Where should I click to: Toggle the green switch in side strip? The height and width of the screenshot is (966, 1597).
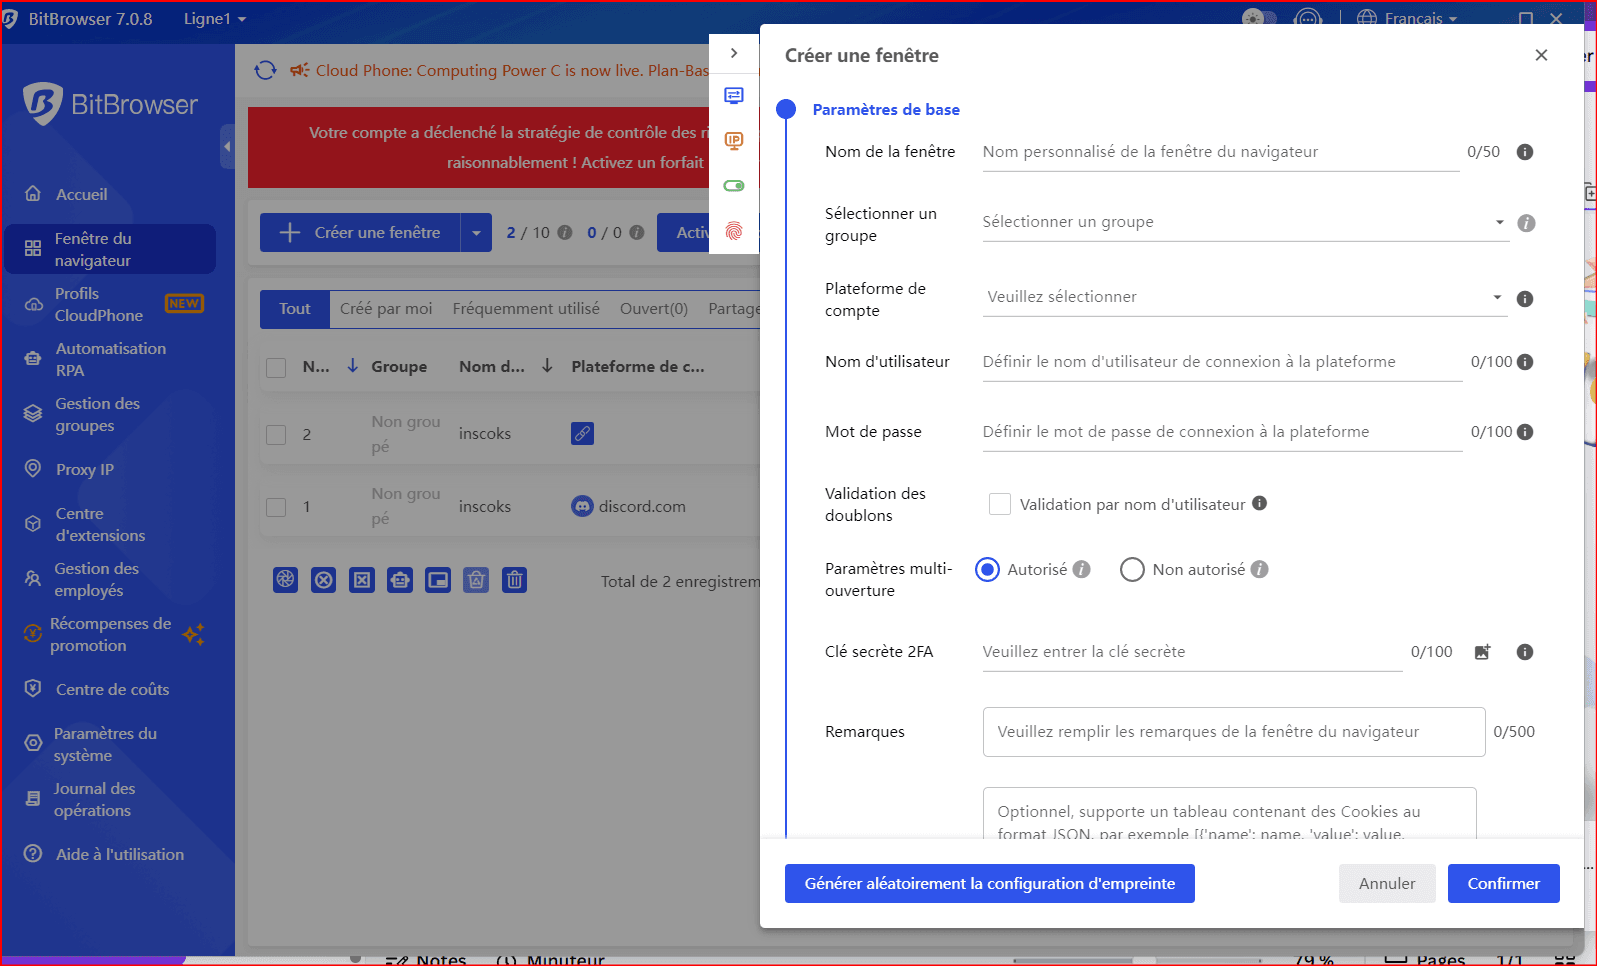734,186
